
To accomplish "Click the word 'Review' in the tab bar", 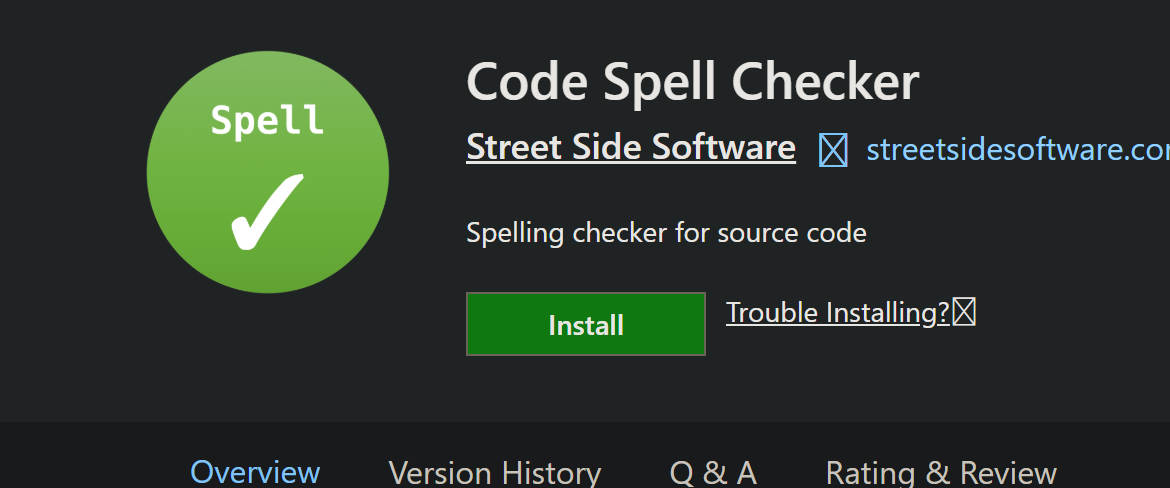I will [1008, 473].
